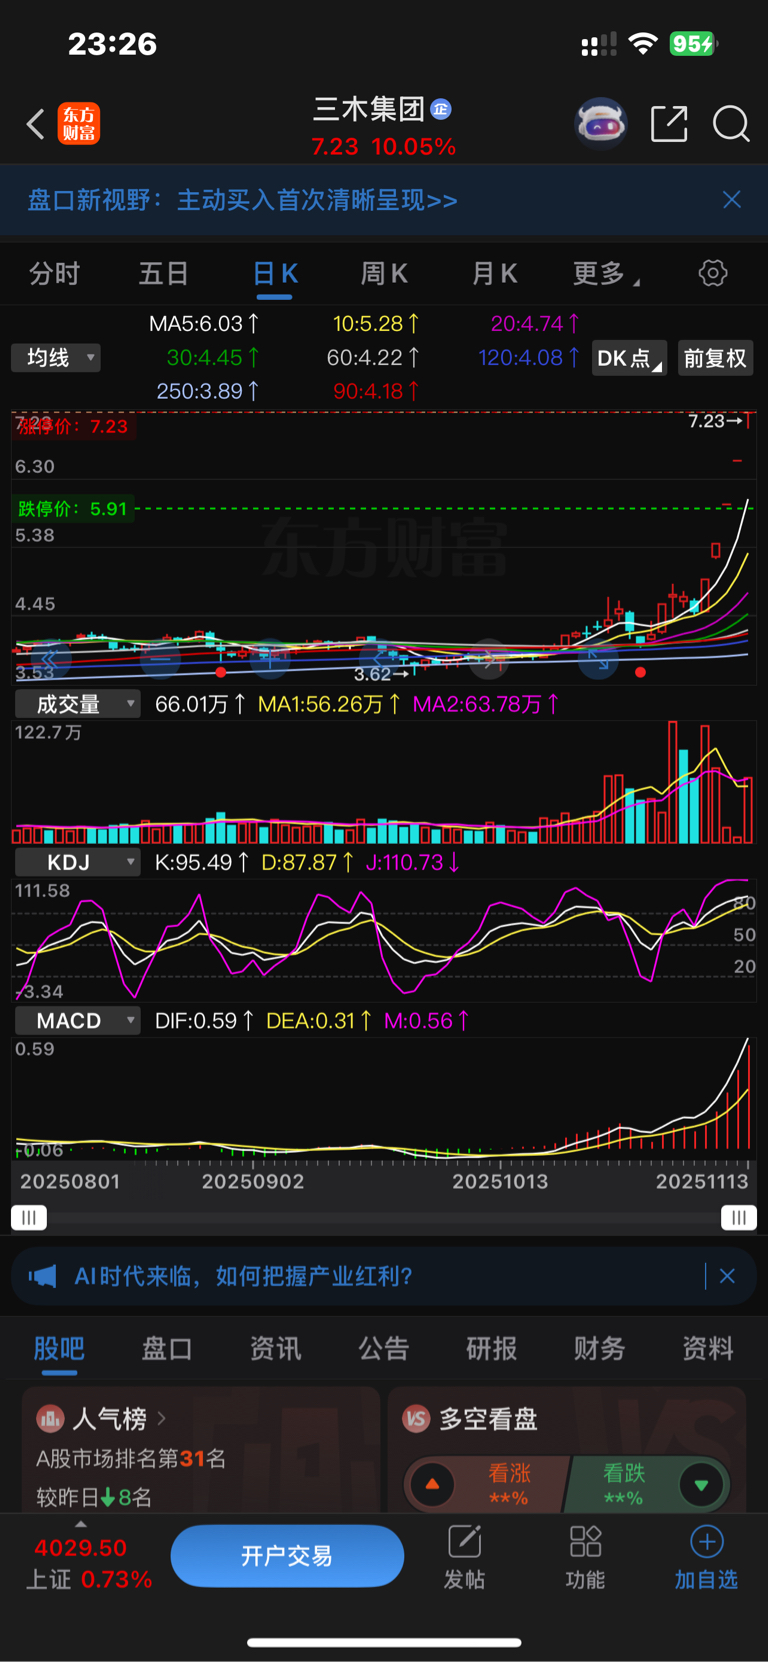Viewport: 768px width, 1662px height.
Task: Tap the K:95.49 KDJ value
Action: point(201,862)
